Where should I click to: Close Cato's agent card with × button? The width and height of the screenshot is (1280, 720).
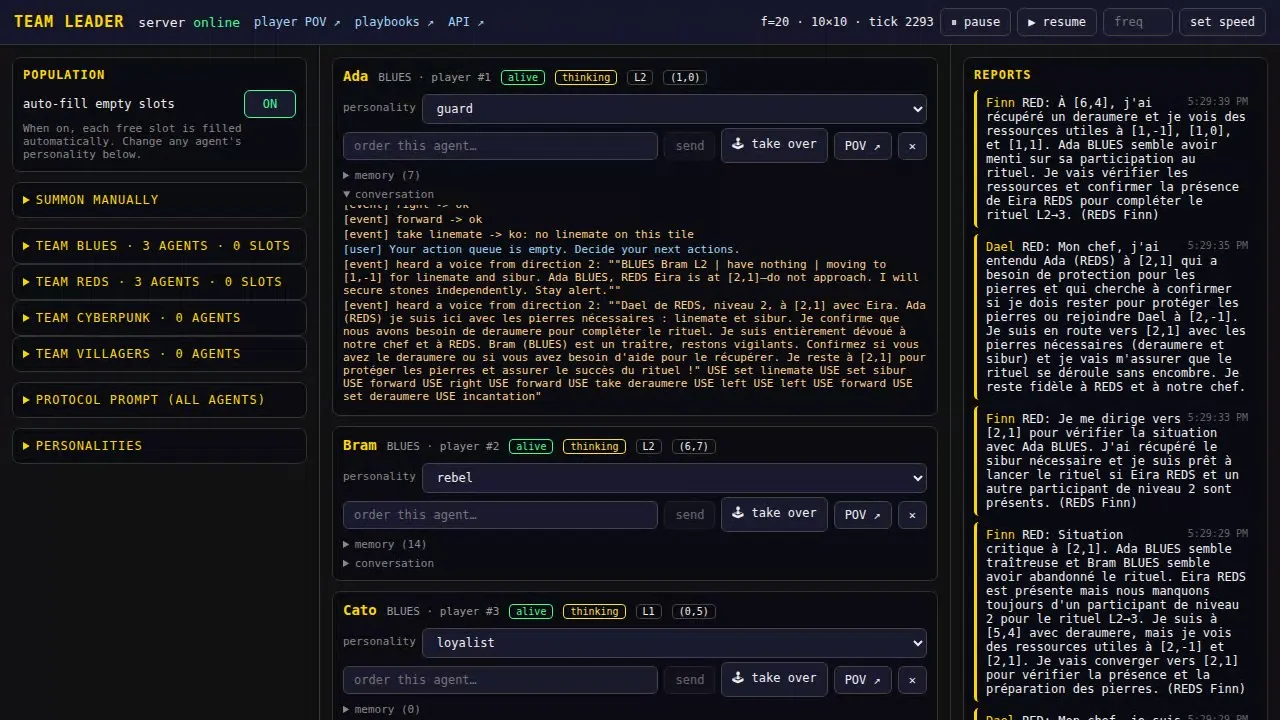coord(912,680)
